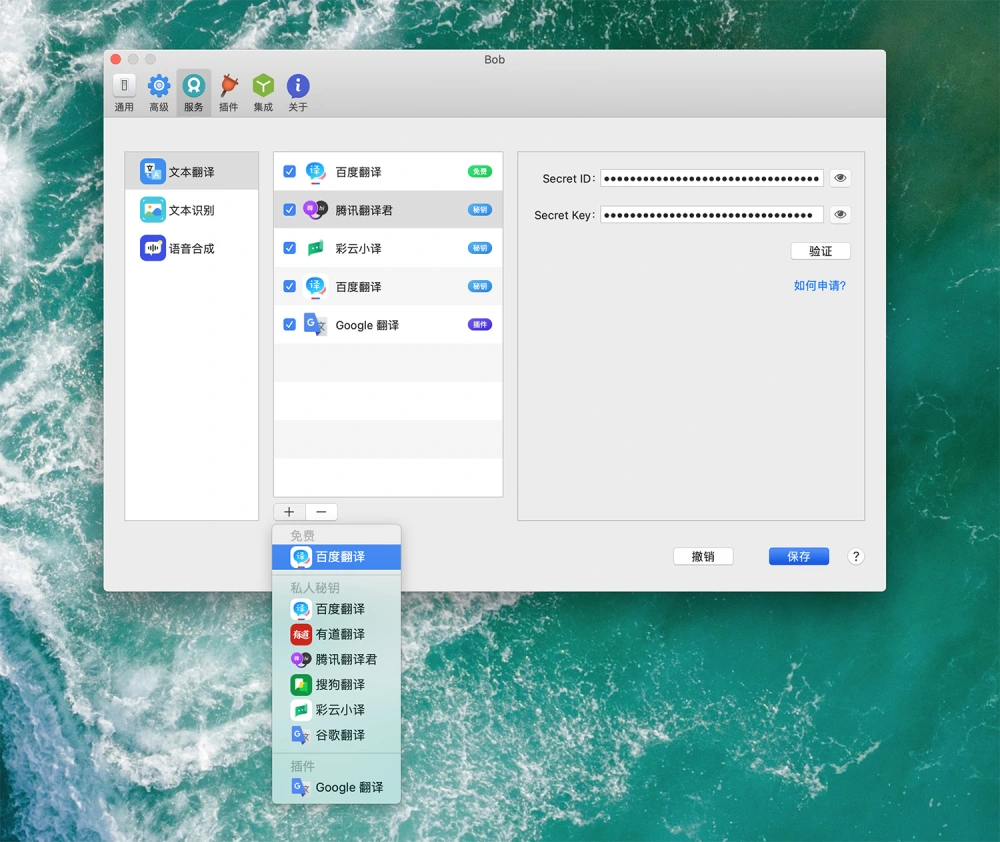The height and width of the screenshot is (842, 1000).
Task: Focus the Secret Key input field
Action: [712, 214]
